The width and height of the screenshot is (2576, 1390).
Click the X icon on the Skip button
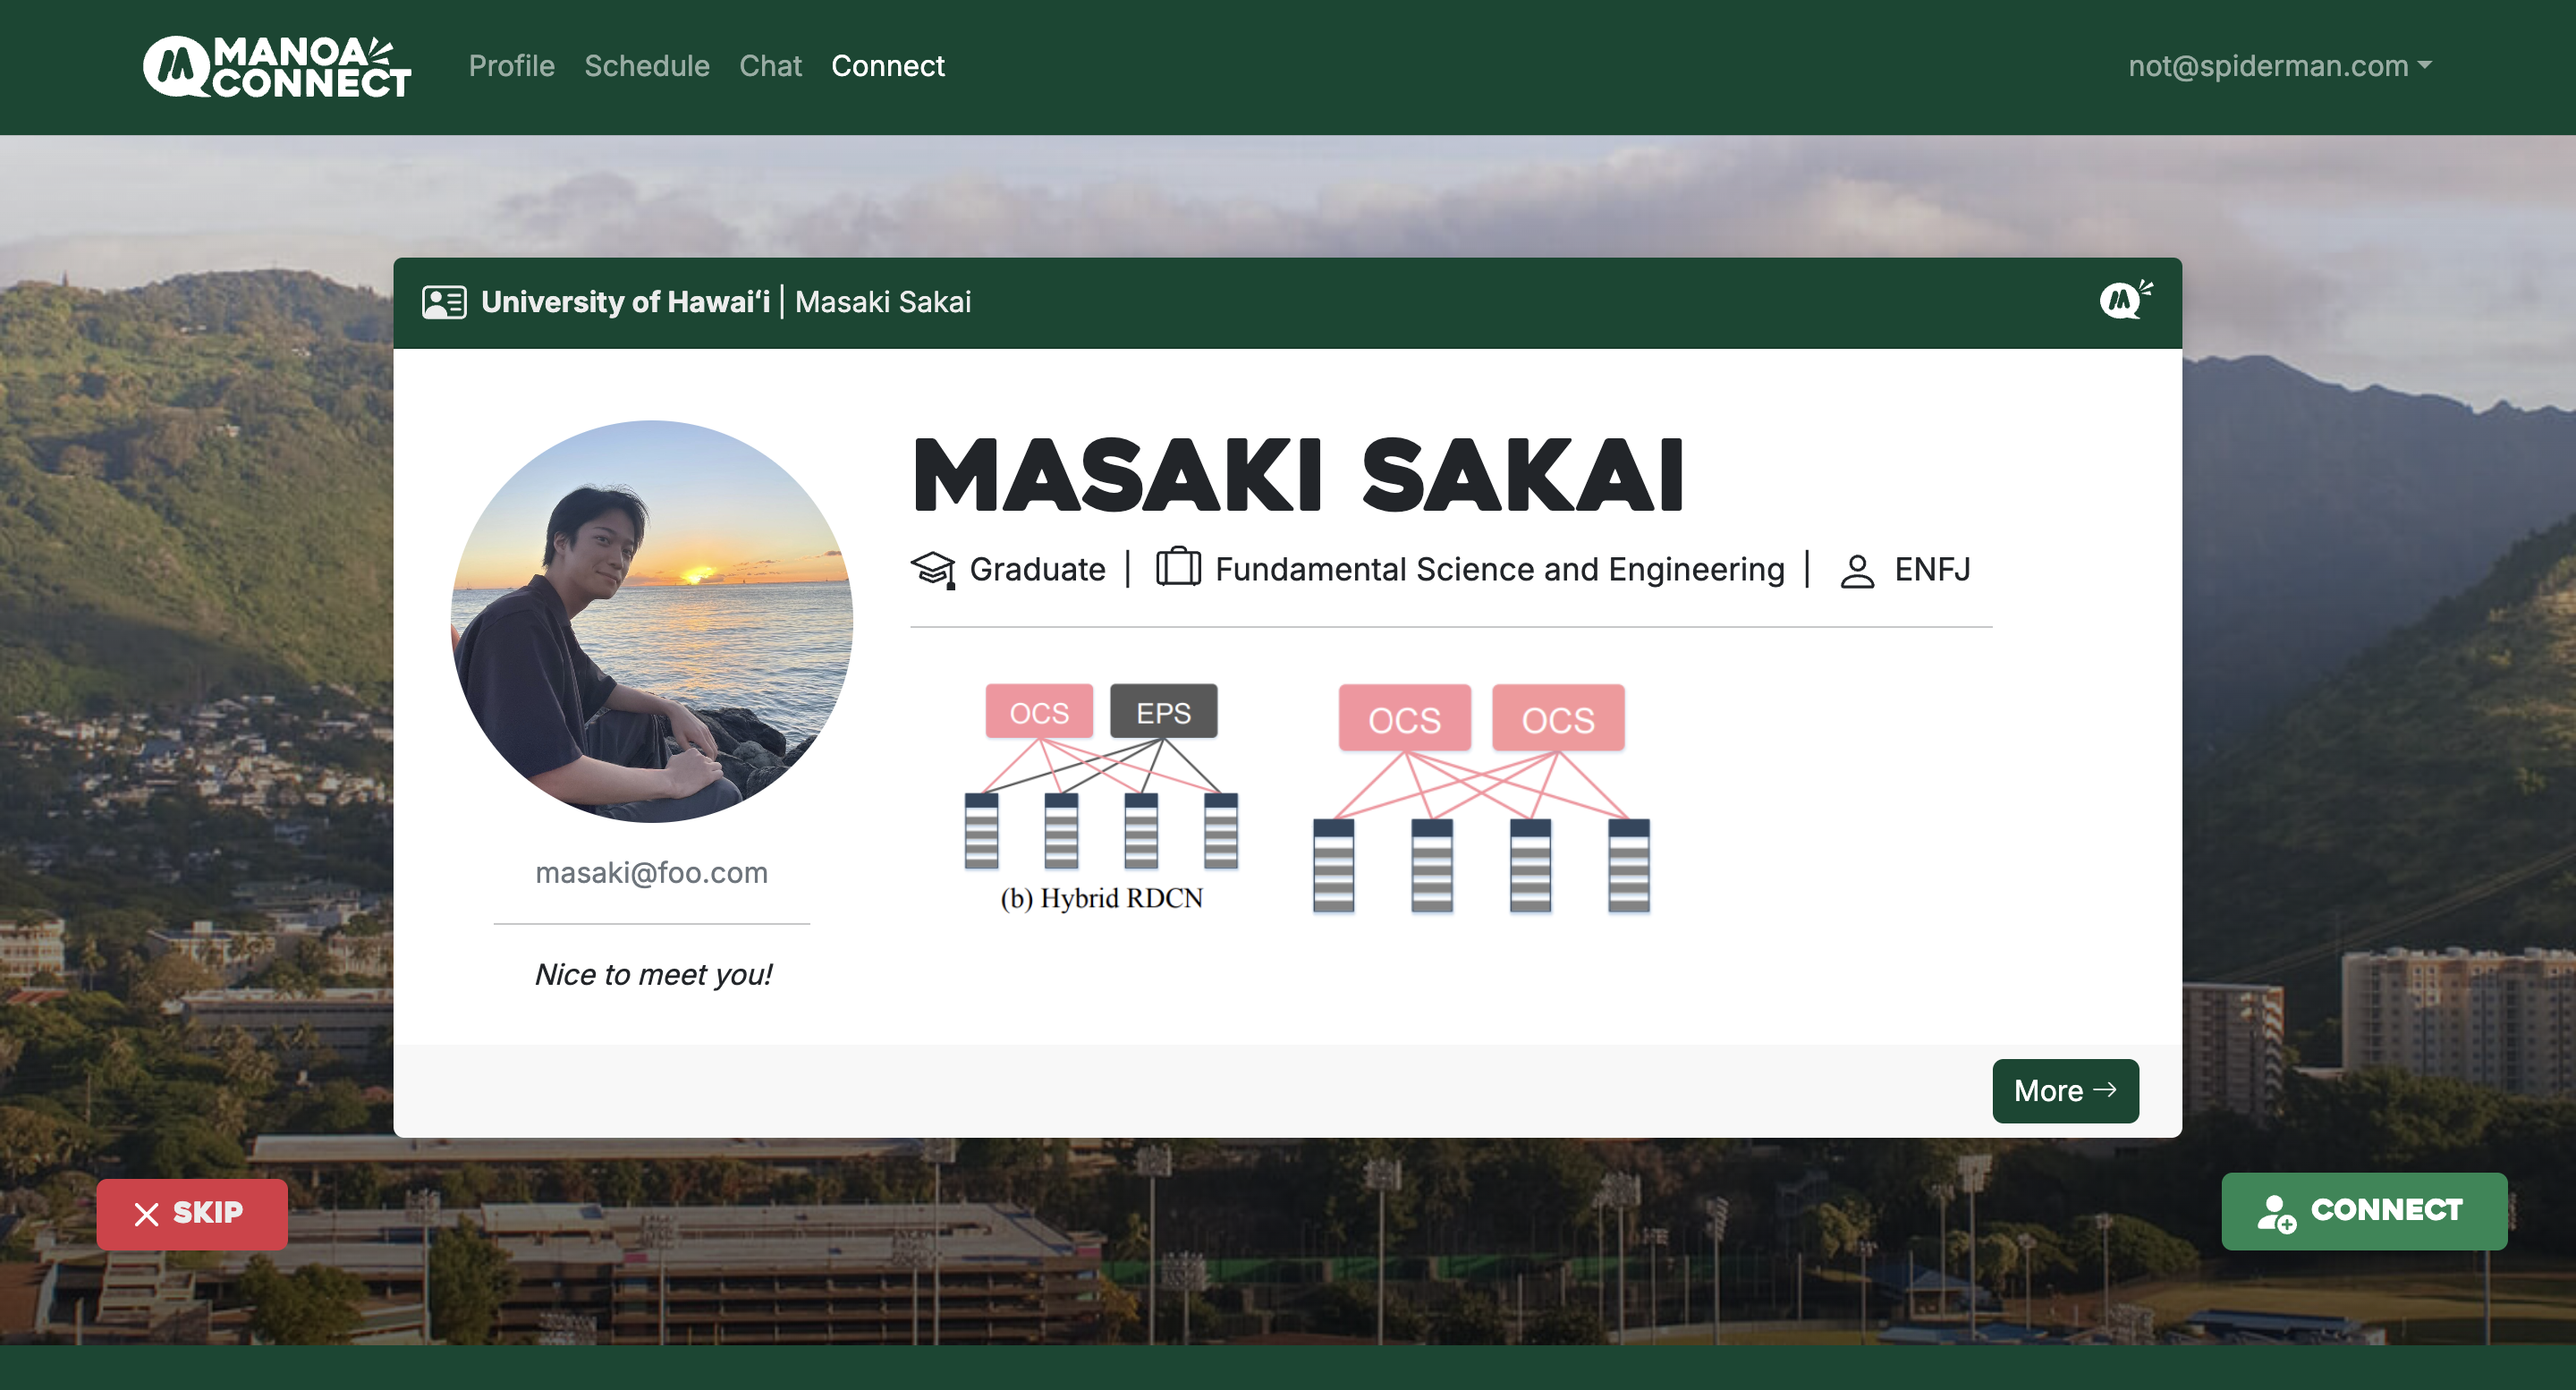tap(147, 1214)
